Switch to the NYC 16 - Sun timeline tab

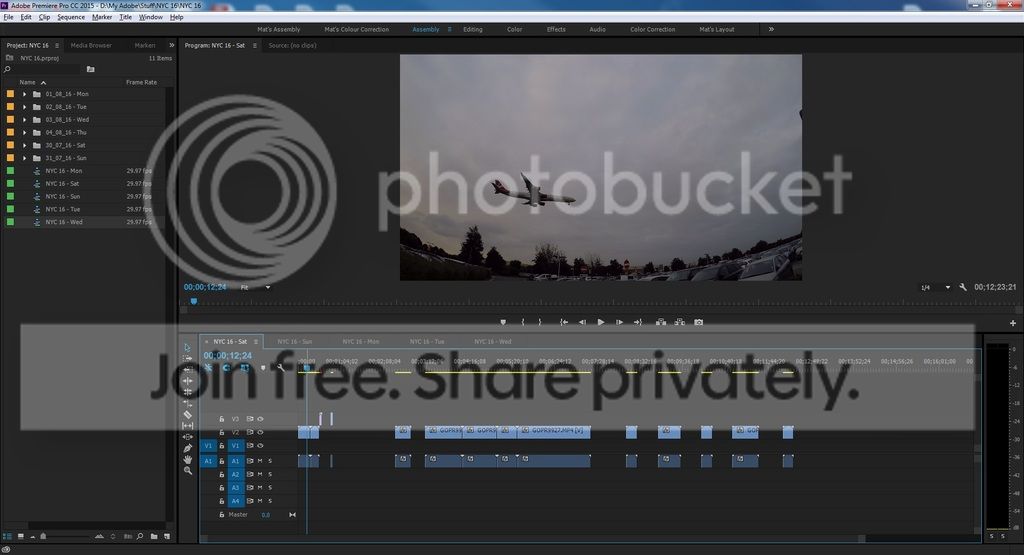[294, 341]
